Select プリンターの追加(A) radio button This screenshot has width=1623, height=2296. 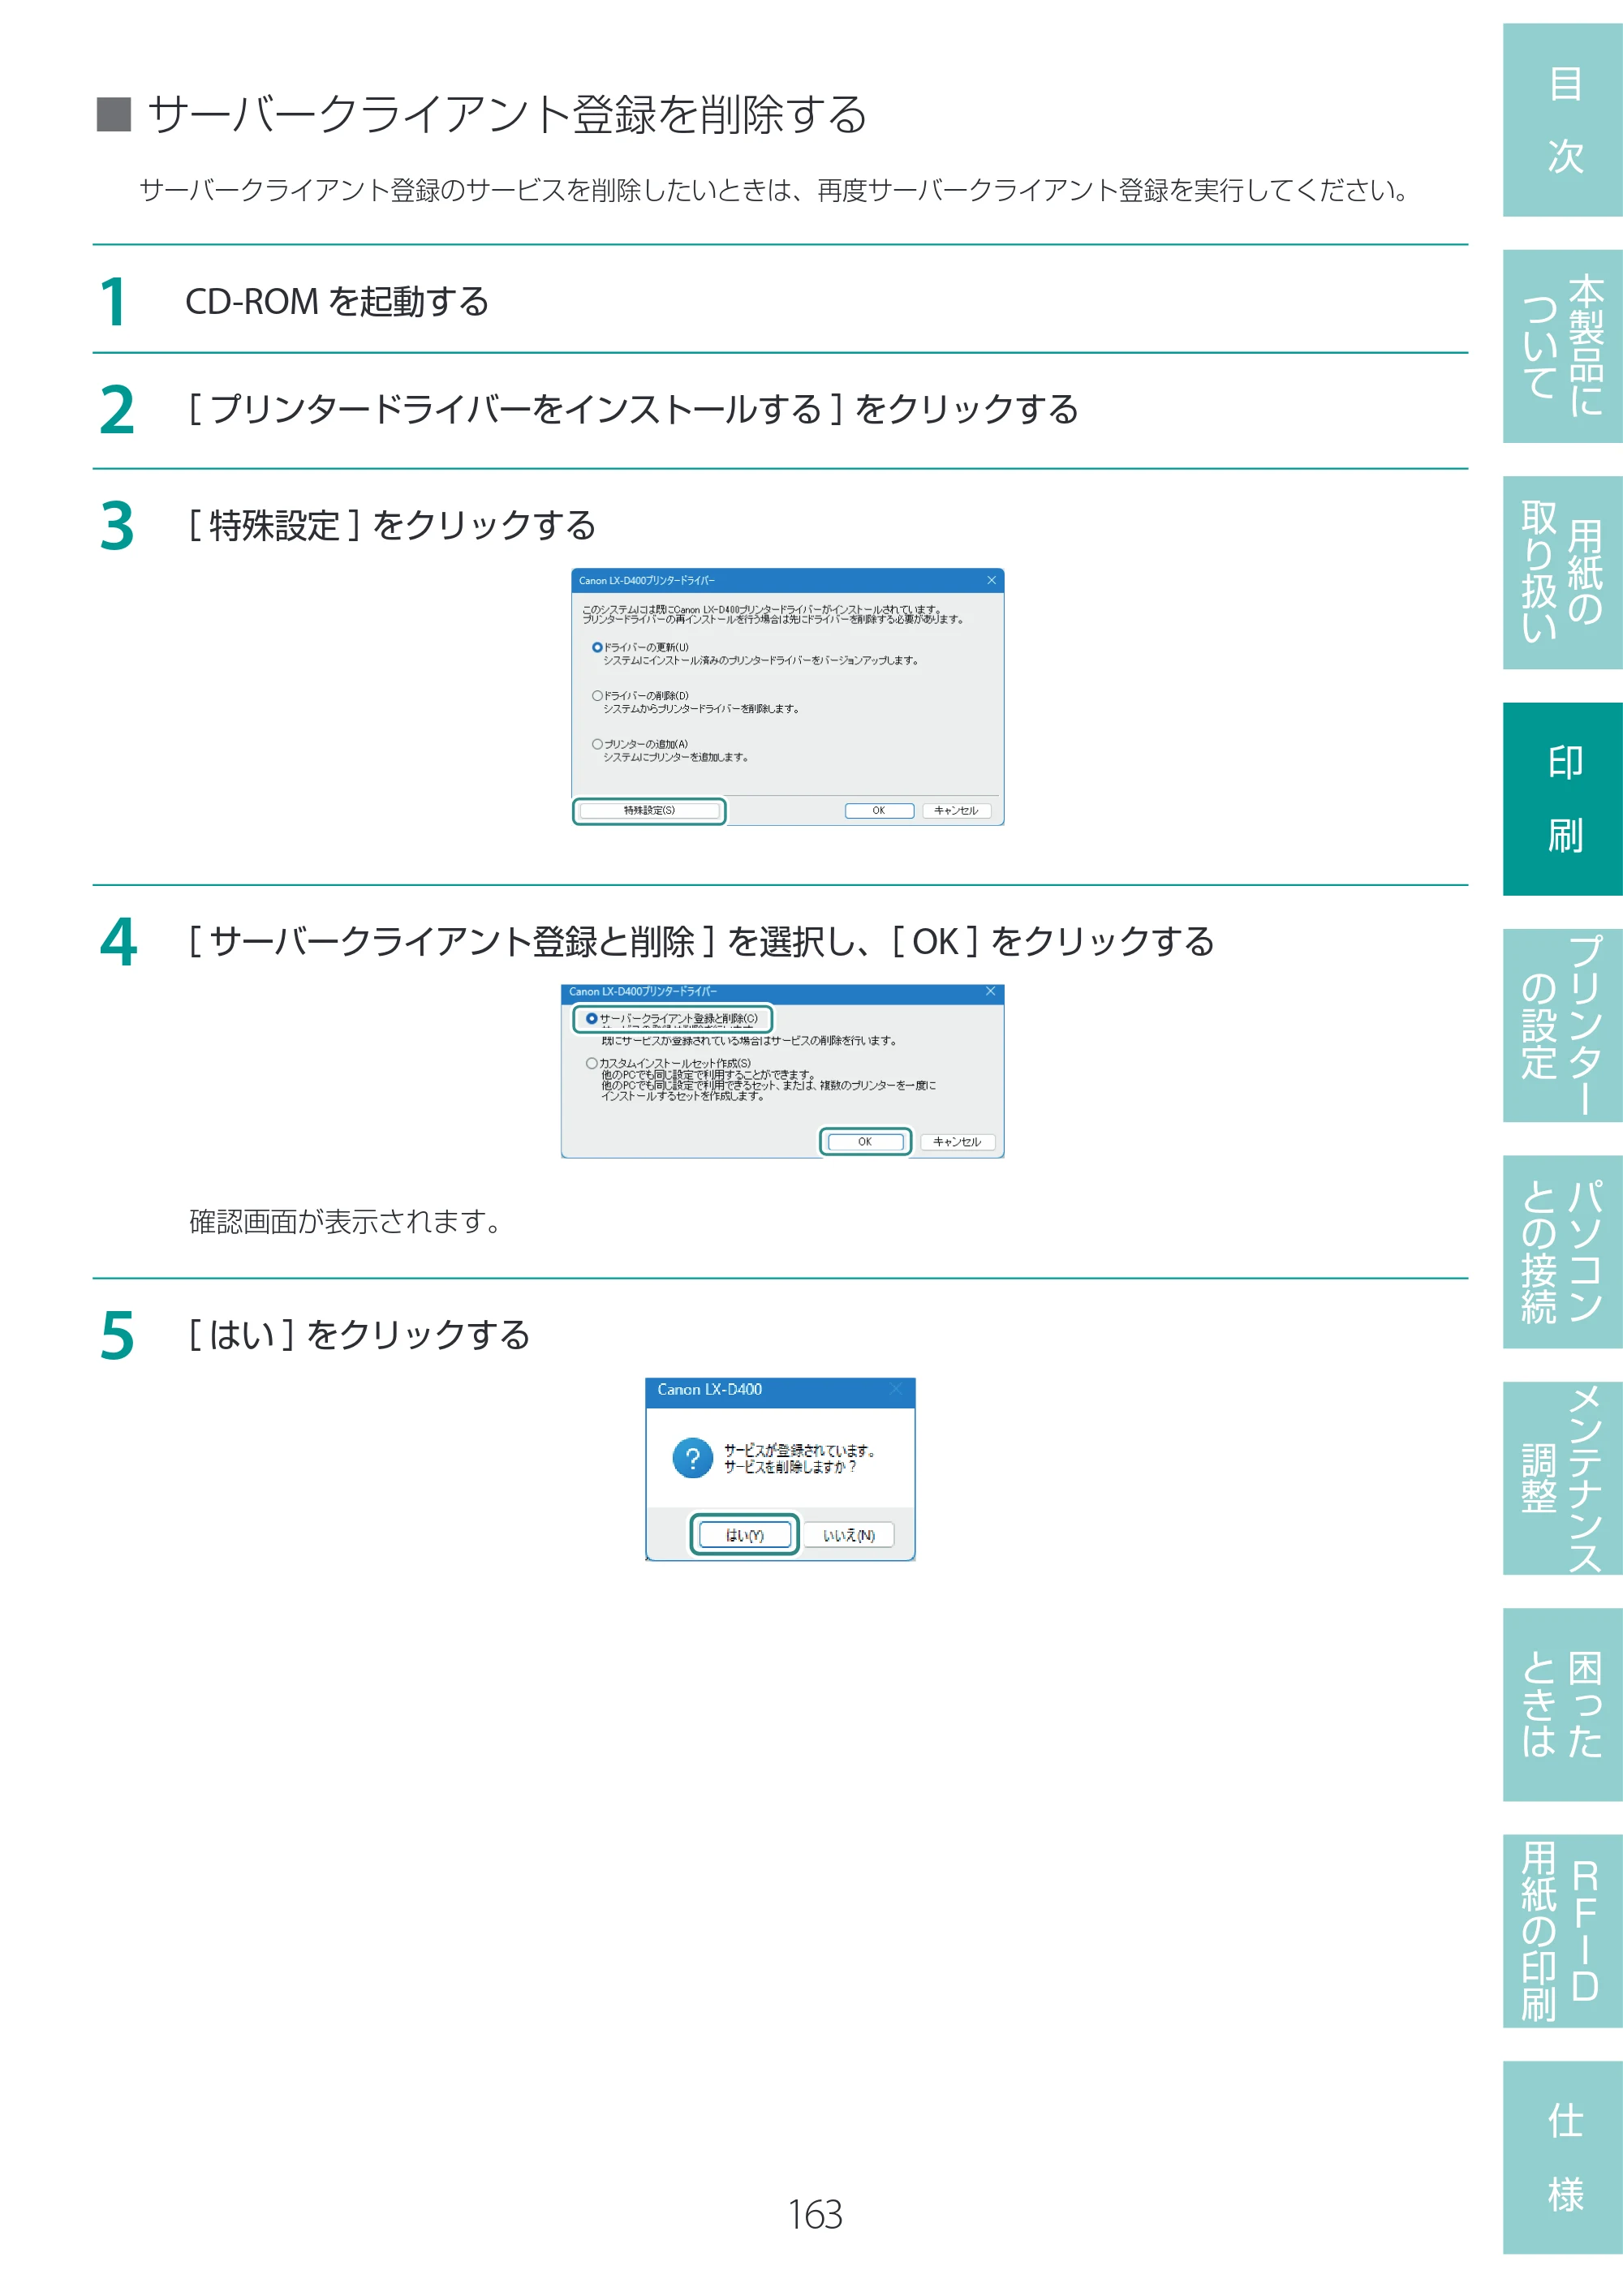597,744
